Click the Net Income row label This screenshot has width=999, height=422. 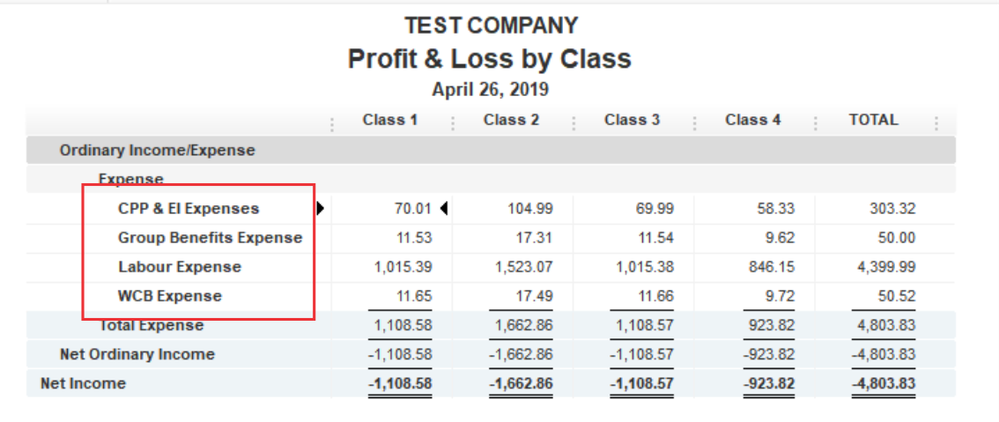(x=83, y=383)
